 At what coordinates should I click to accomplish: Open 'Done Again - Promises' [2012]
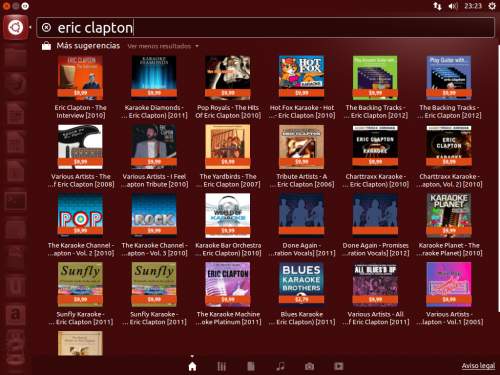[375, 225]
